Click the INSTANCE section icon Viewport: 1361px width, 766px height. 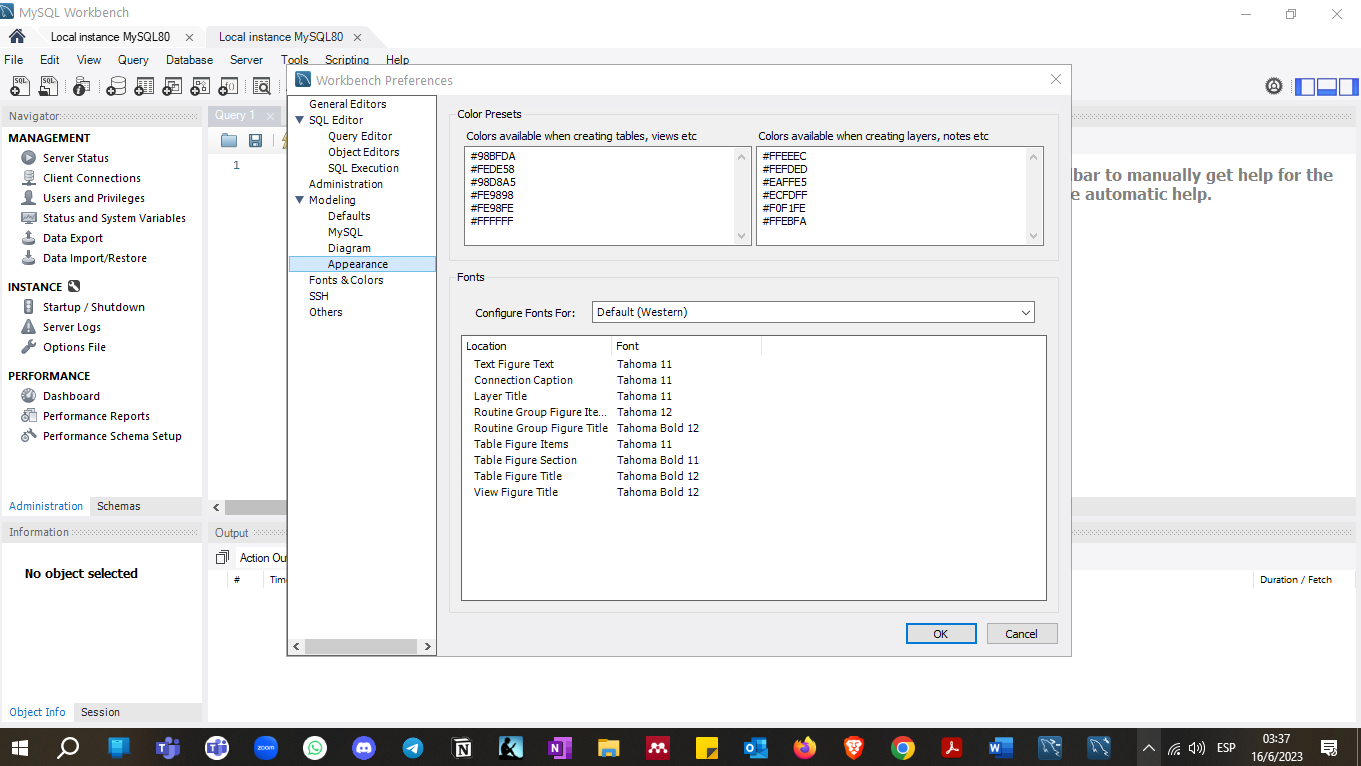point(73,287)
